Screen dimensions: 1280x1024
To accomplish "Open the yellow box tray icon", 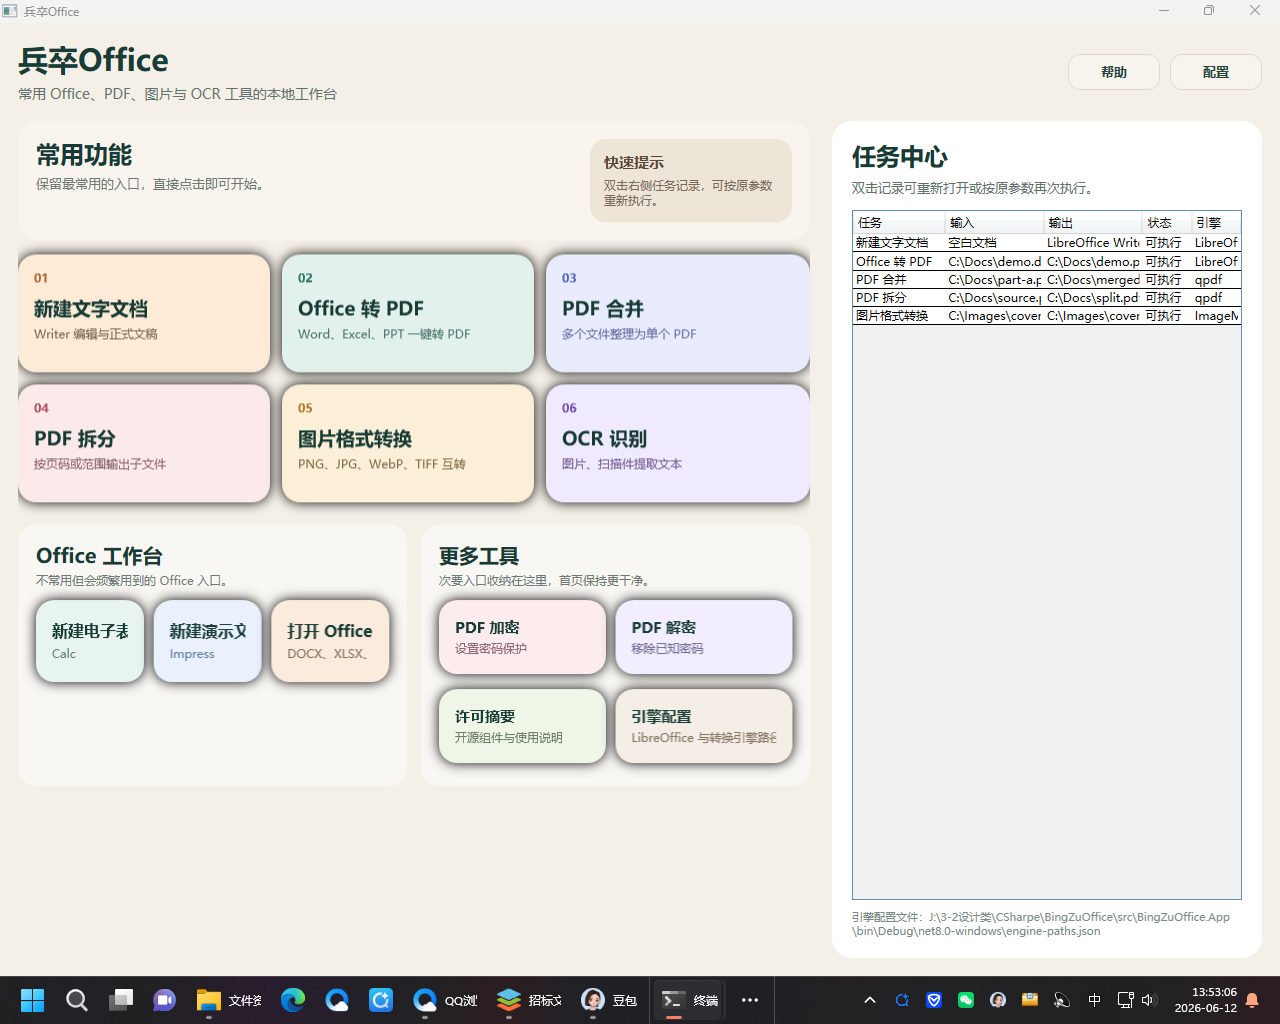I will (1030, 1000).
